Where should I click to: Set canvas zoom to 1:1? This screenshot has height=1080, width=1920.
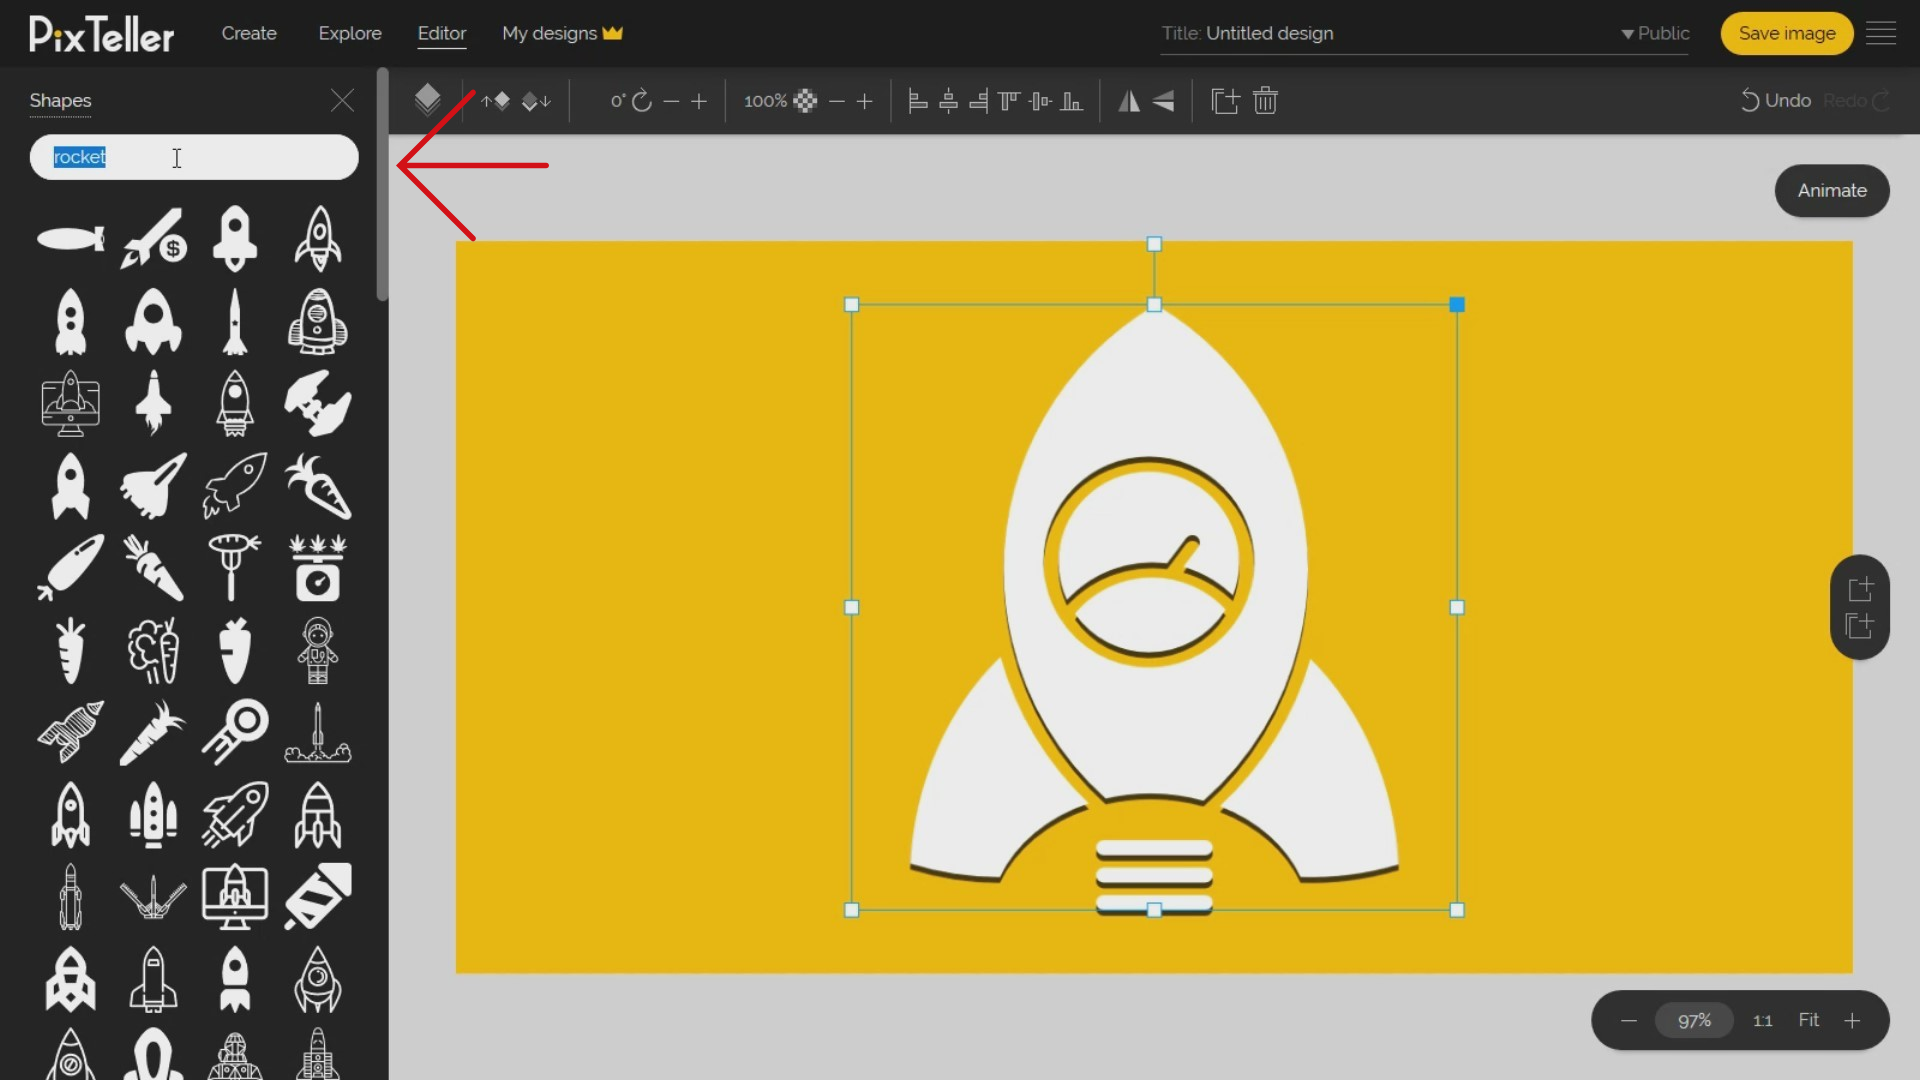tap(1763, 1020)
